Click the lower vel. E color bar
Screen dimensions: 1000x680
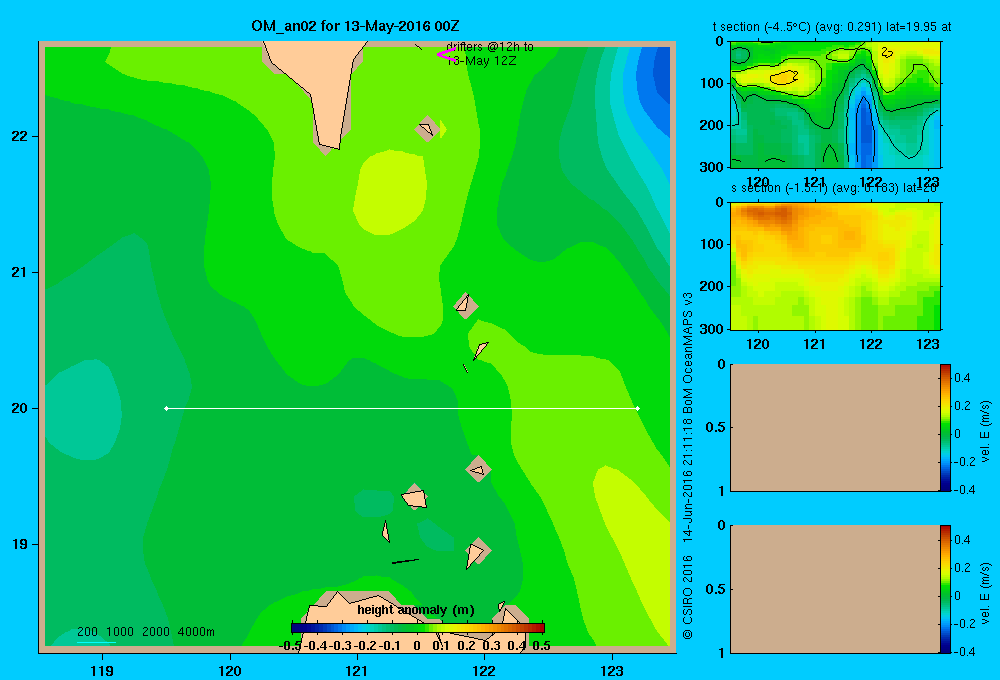(x=945, y=589)
